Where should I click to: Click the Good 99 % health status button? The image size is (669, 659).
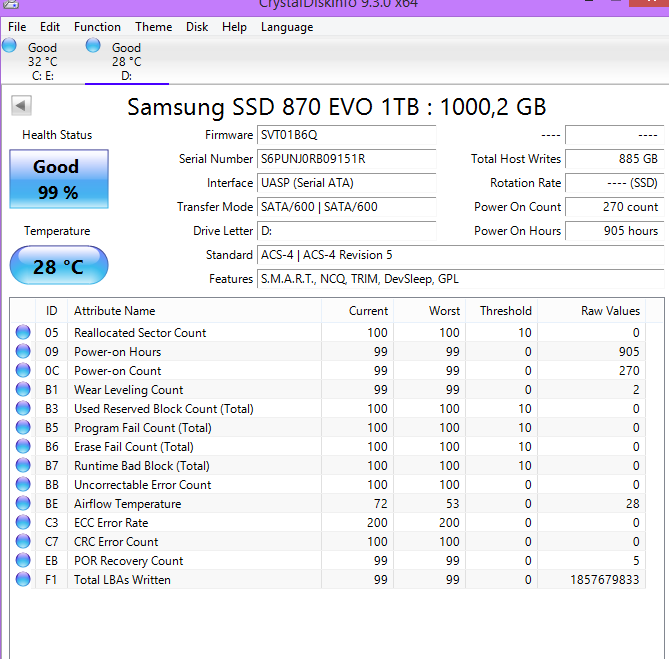[x=59, y=179]
